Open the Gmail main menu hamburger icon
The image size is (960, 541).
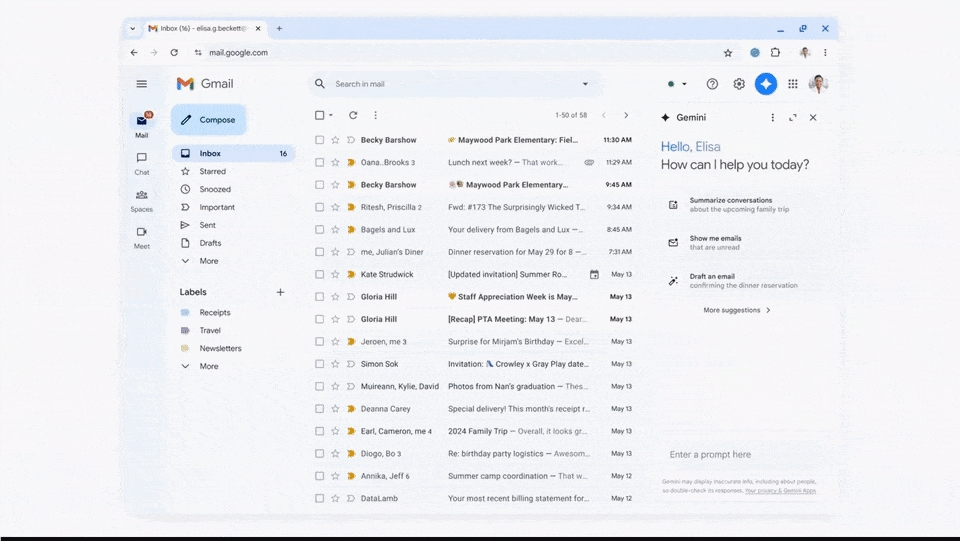point(141,84)
